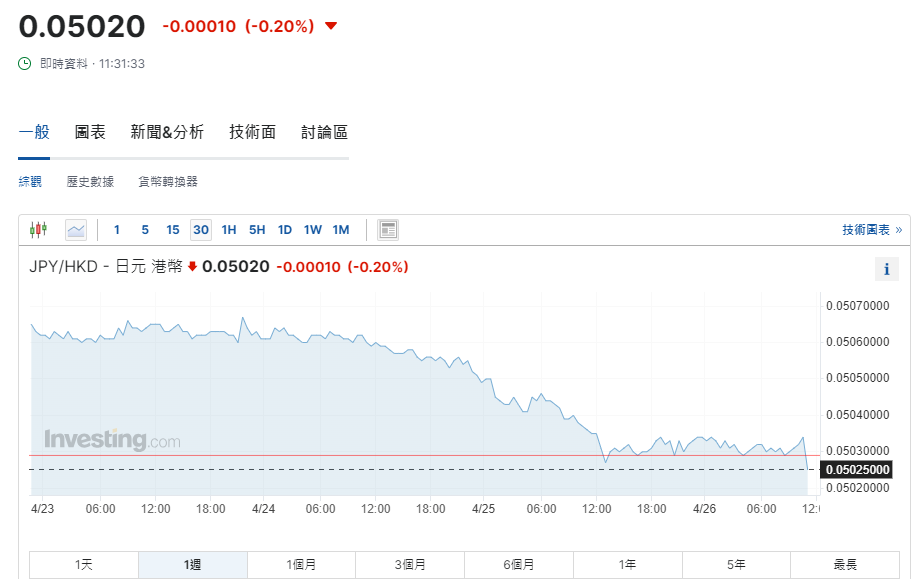Open the 圖表 tab
The width and height of the screenshot is (920, 579).
coord(90,132)
